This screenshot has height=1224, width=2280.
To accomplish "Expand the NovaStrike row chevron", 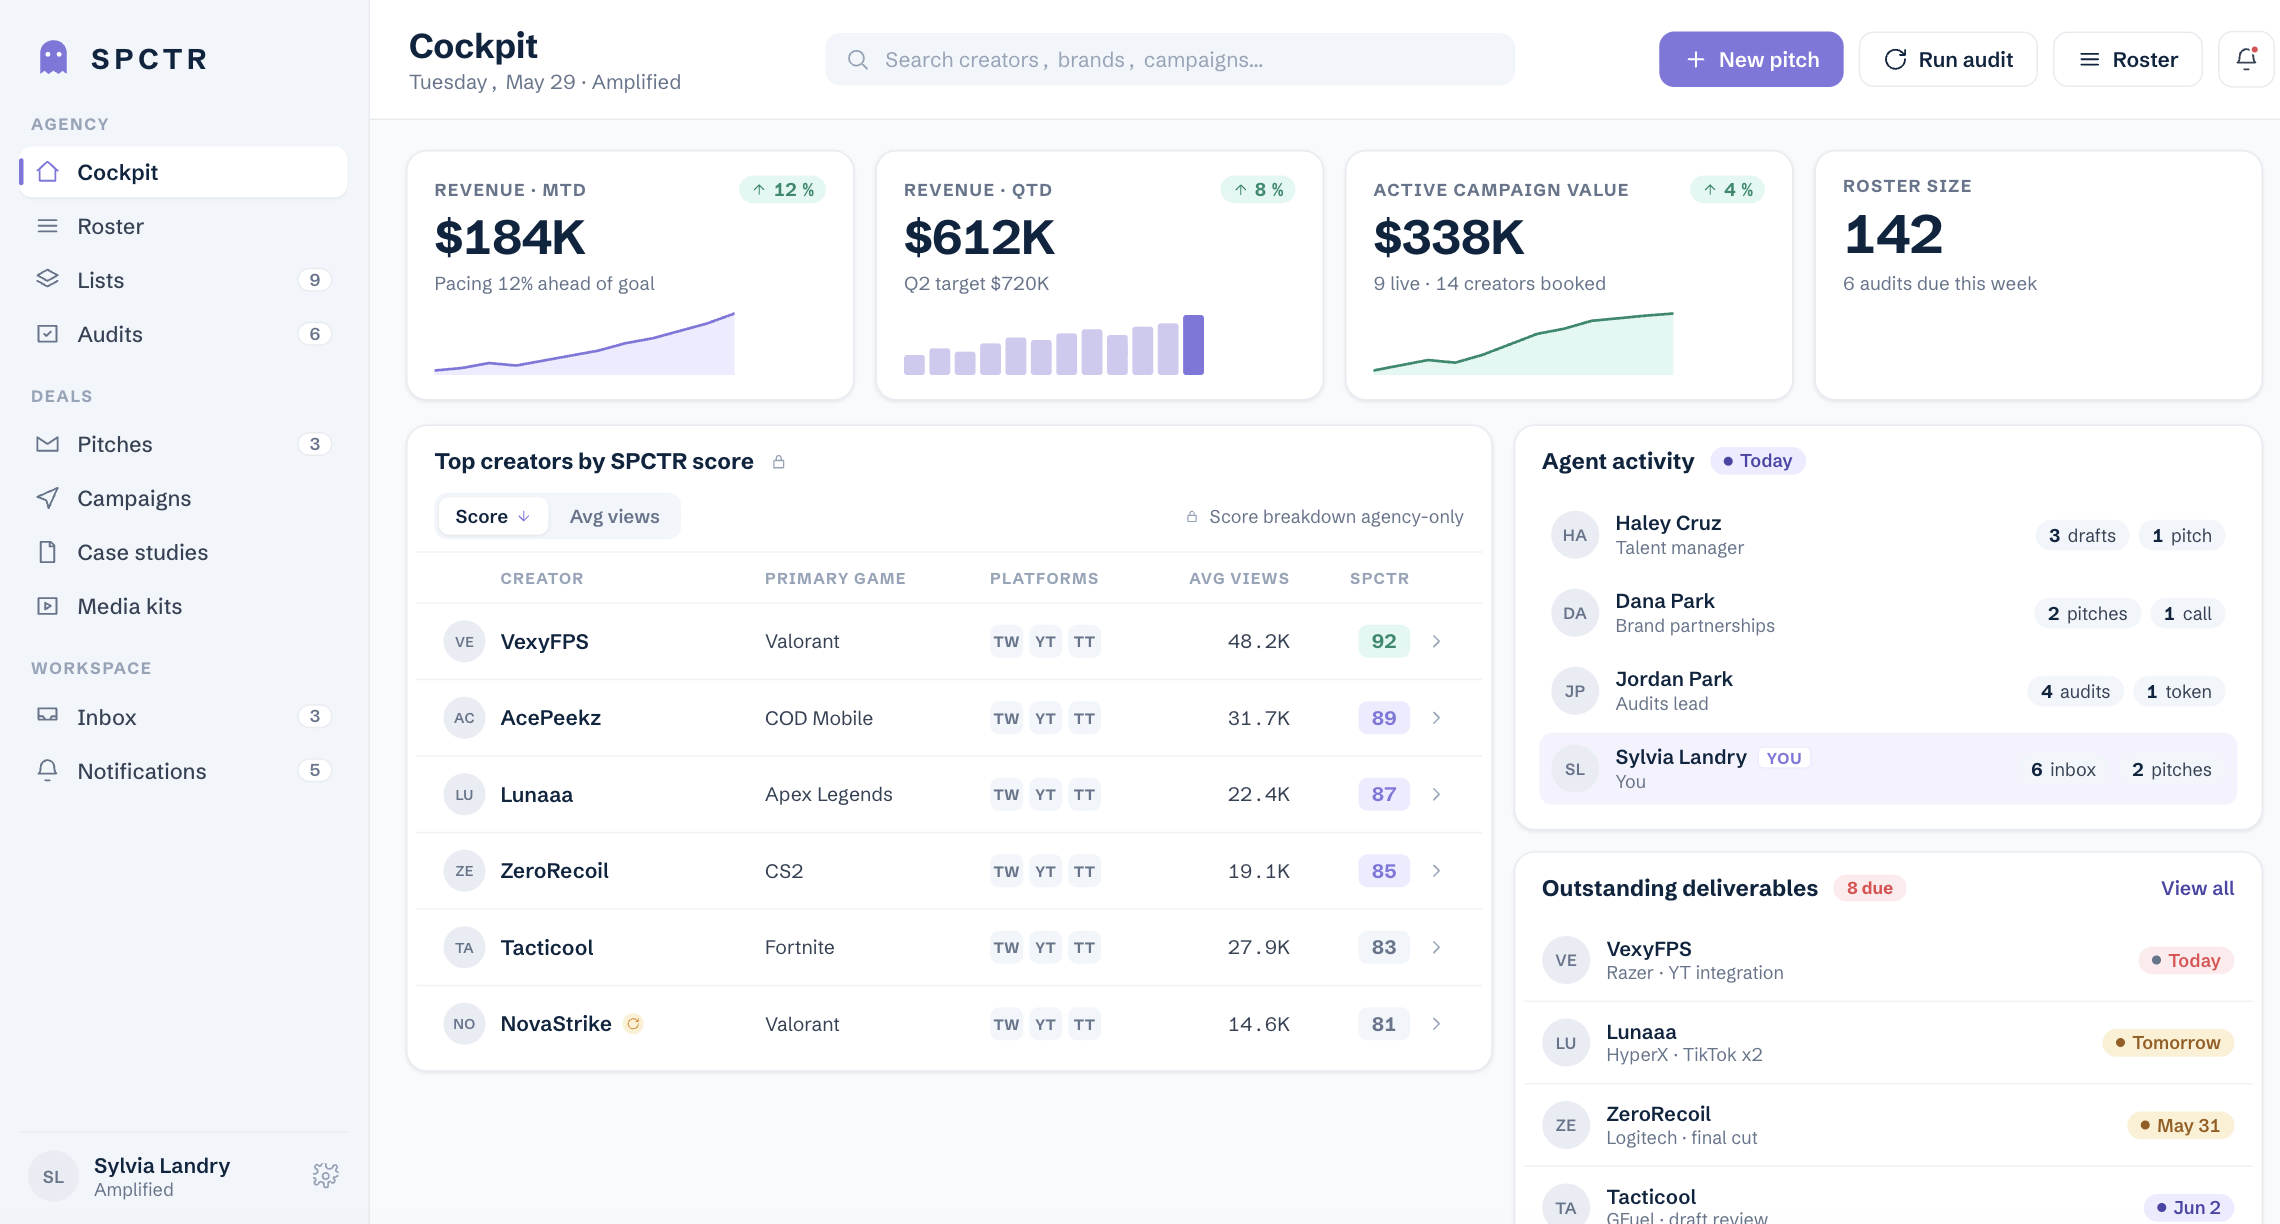I will 1436,1024.
